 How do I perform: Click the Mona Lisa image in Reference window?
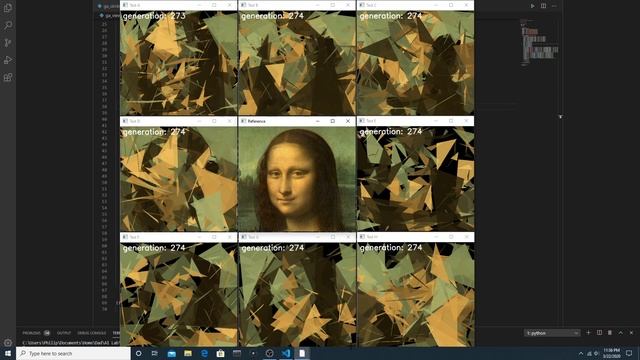pyautogui.click(x=297, y=179)
